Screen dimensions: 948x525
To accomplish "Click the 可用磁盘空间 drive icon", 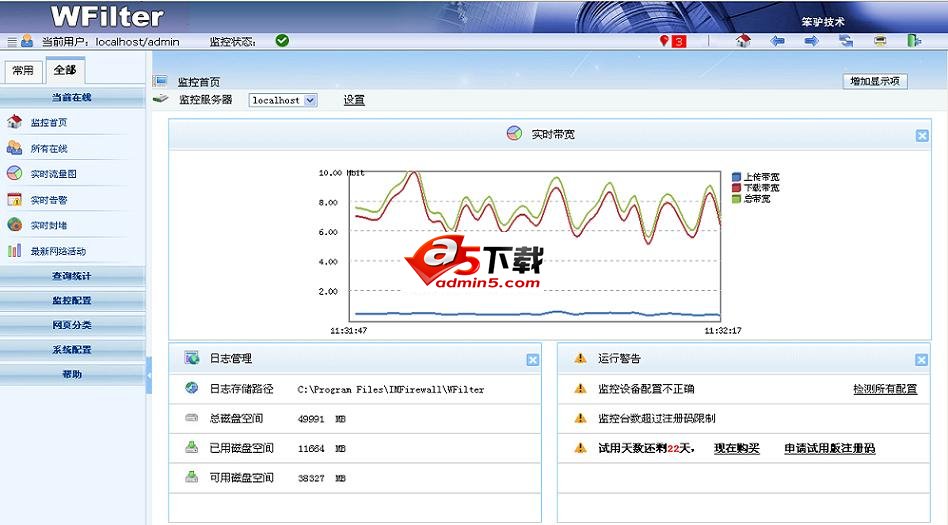I will point(192,477).
